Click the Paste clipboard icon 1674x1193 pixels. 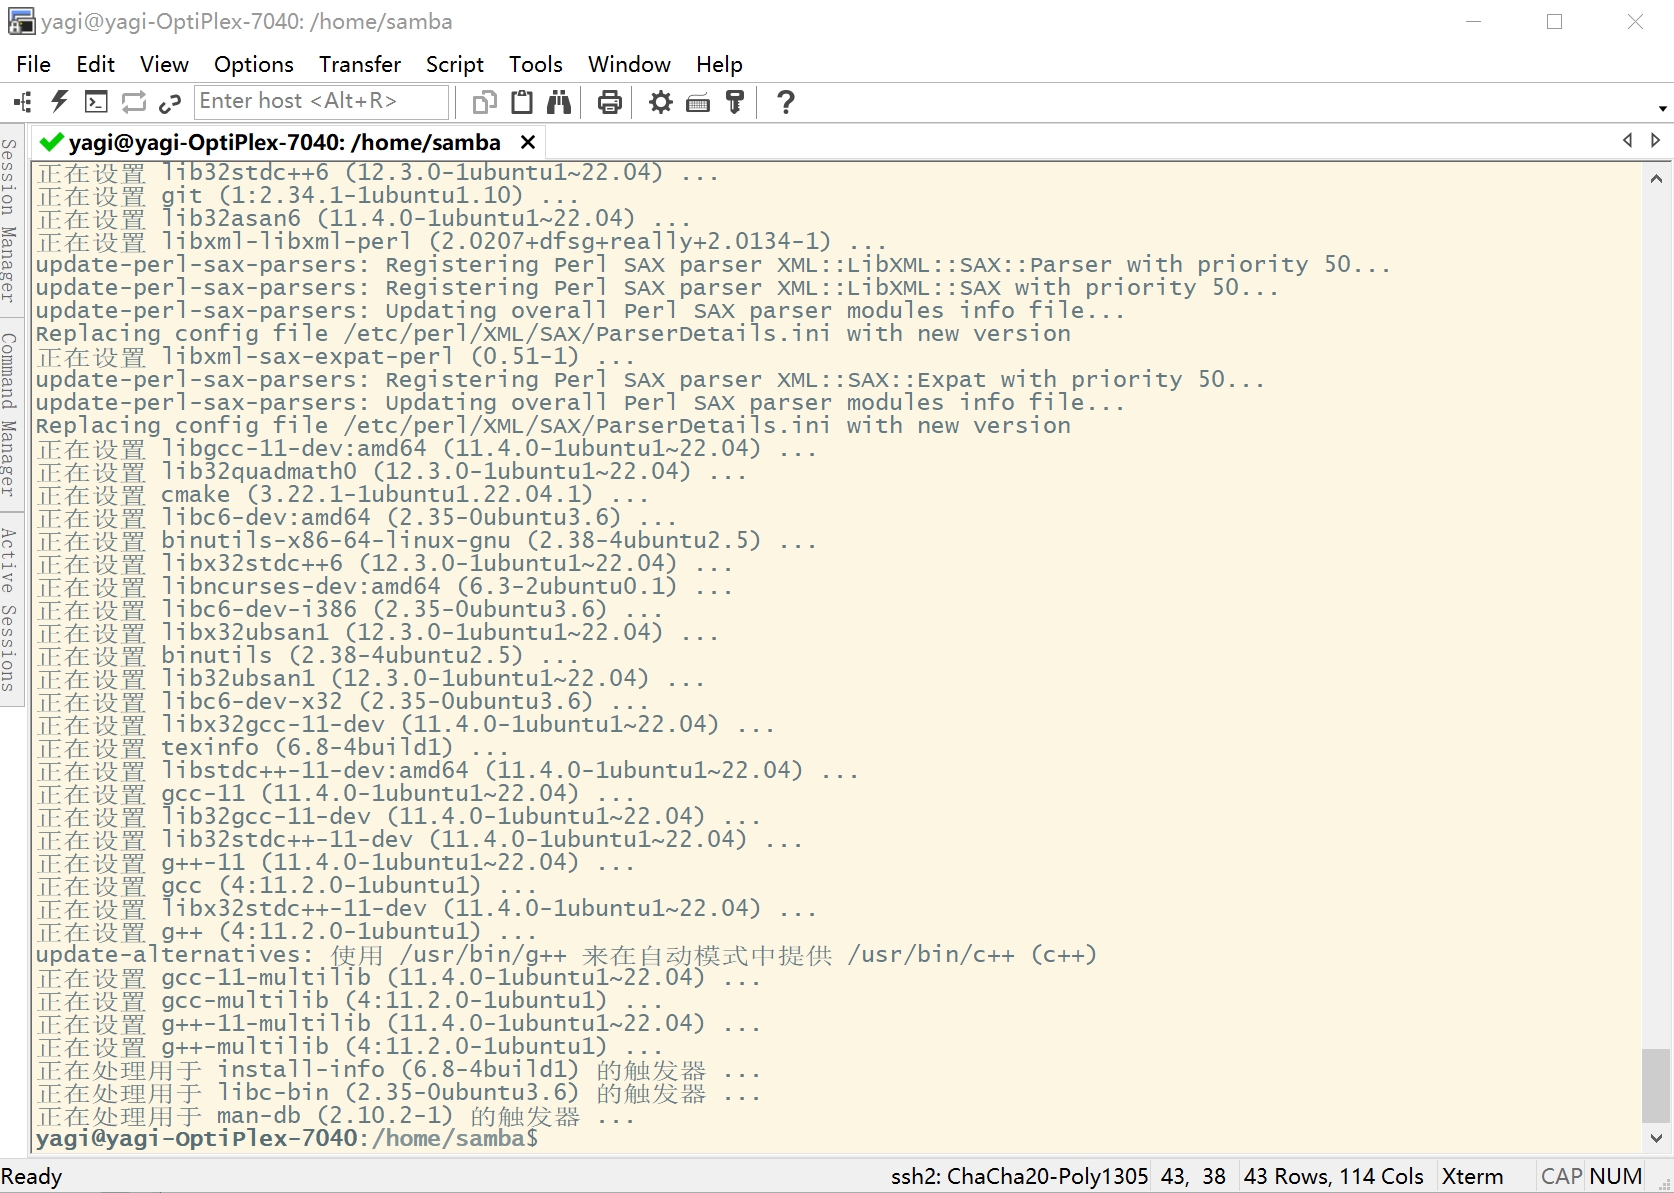click(522, 102)
